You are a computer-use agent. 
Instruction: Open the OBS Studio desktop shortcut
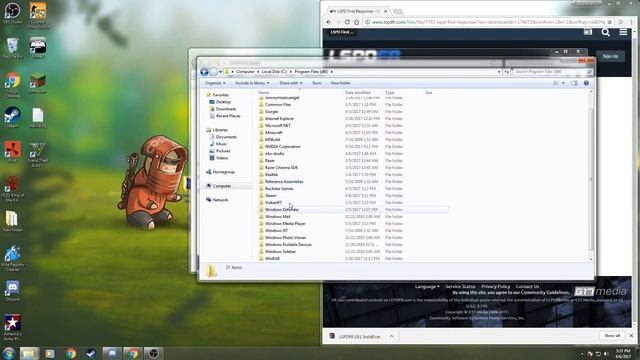click(x=12, y=13)
